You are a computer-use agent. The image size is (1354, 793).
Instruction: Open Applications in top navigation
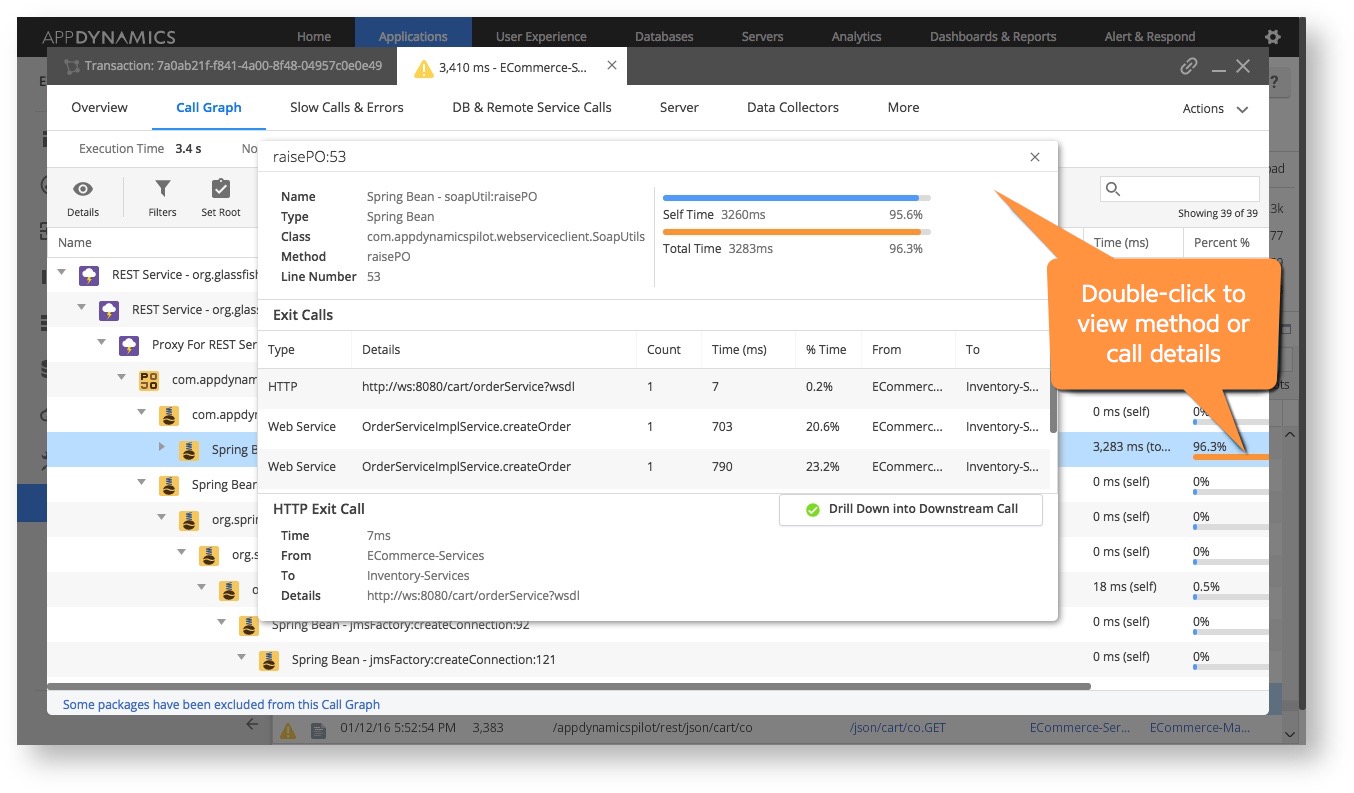[x=413, y=36]
